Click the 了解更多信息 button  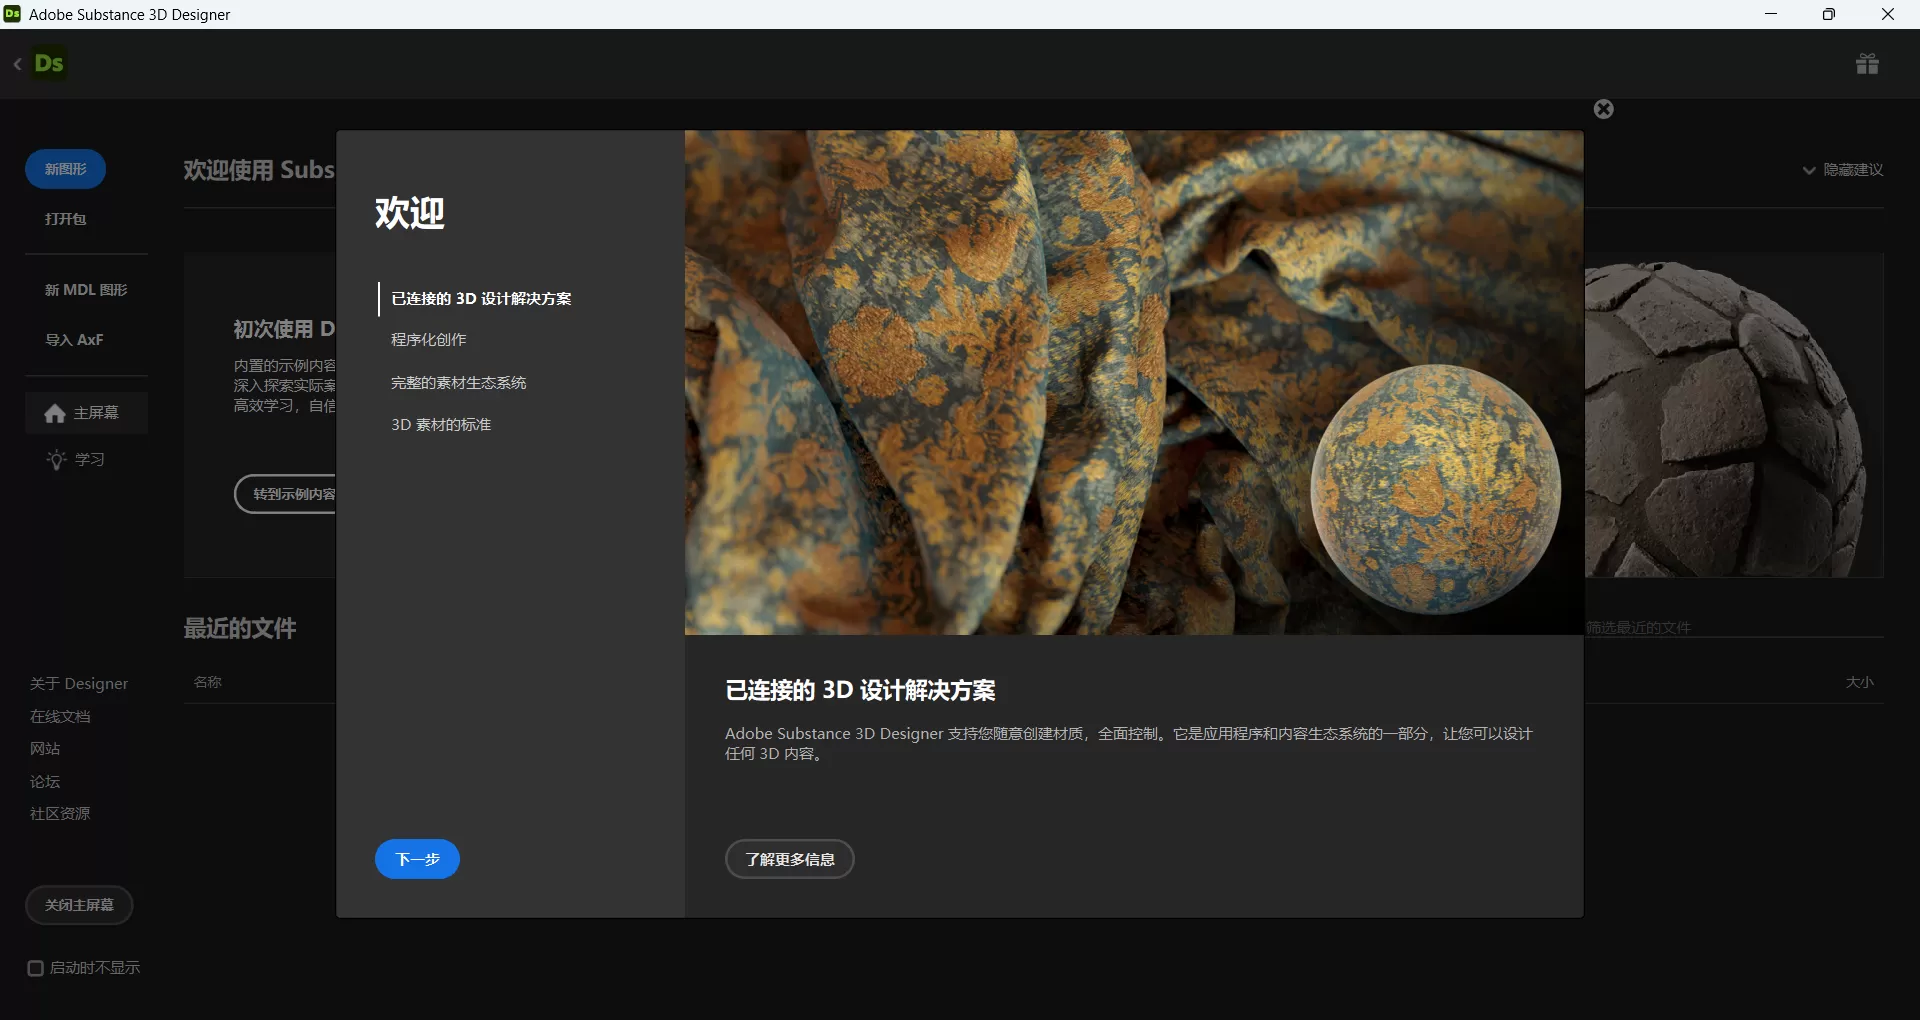789,859
